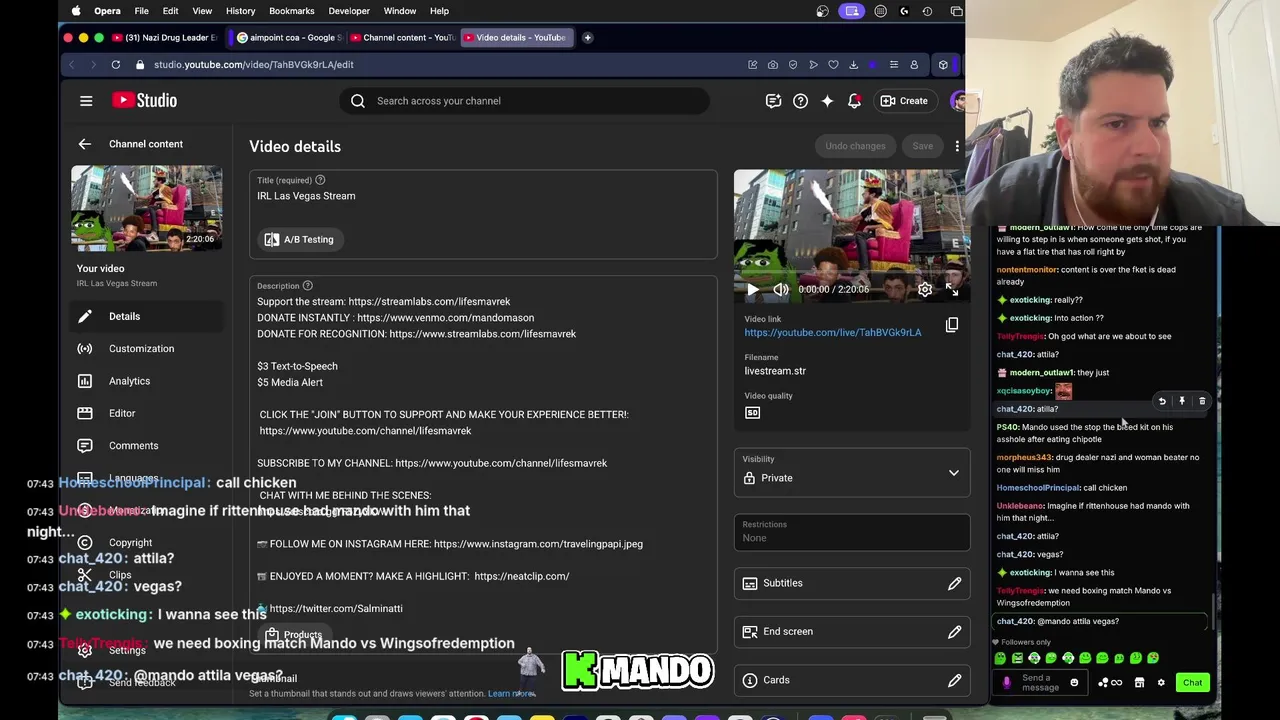Open the Opera menu bar item
This screenshot has height=720, width=1280.
[107, 11]
